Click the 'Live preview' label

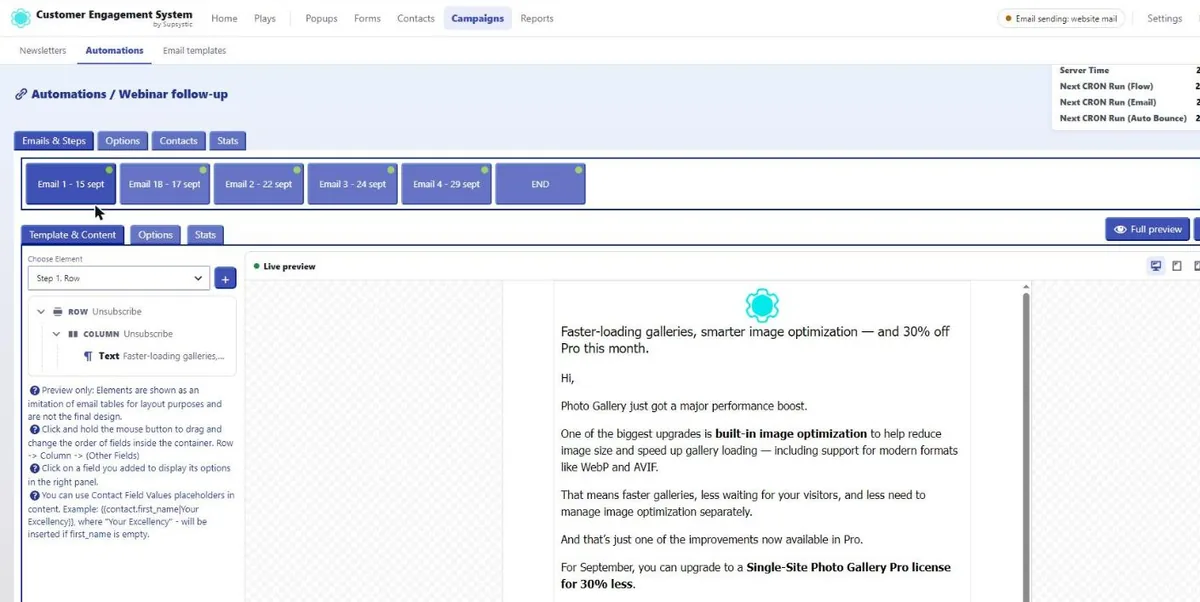pos(289,266)
